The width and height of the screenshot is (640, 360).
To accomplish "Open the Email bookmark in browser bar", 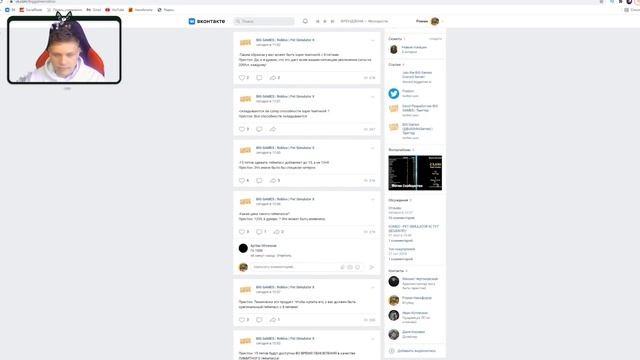I will tap(94, 10).
